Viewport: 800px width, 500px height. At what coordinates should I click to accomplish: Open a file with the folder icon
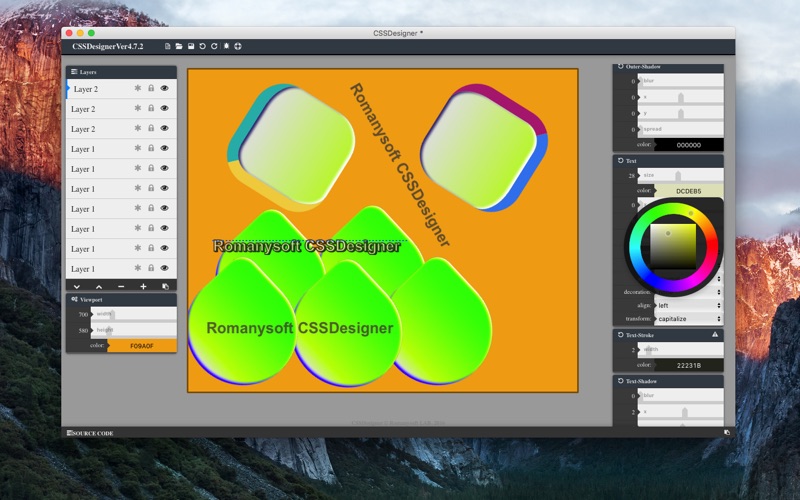(179, 46)
